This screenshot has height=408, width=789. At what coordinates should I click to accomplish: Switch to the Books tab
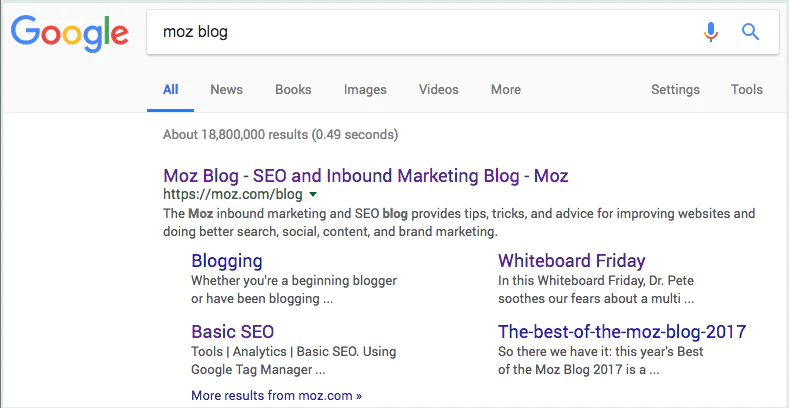293,90
